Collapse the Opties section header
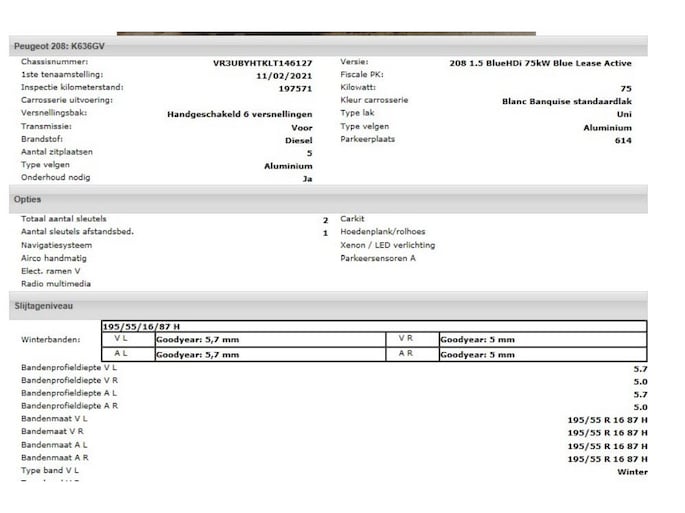The height and width of the screenshot is (513, 685). point(28,199)
